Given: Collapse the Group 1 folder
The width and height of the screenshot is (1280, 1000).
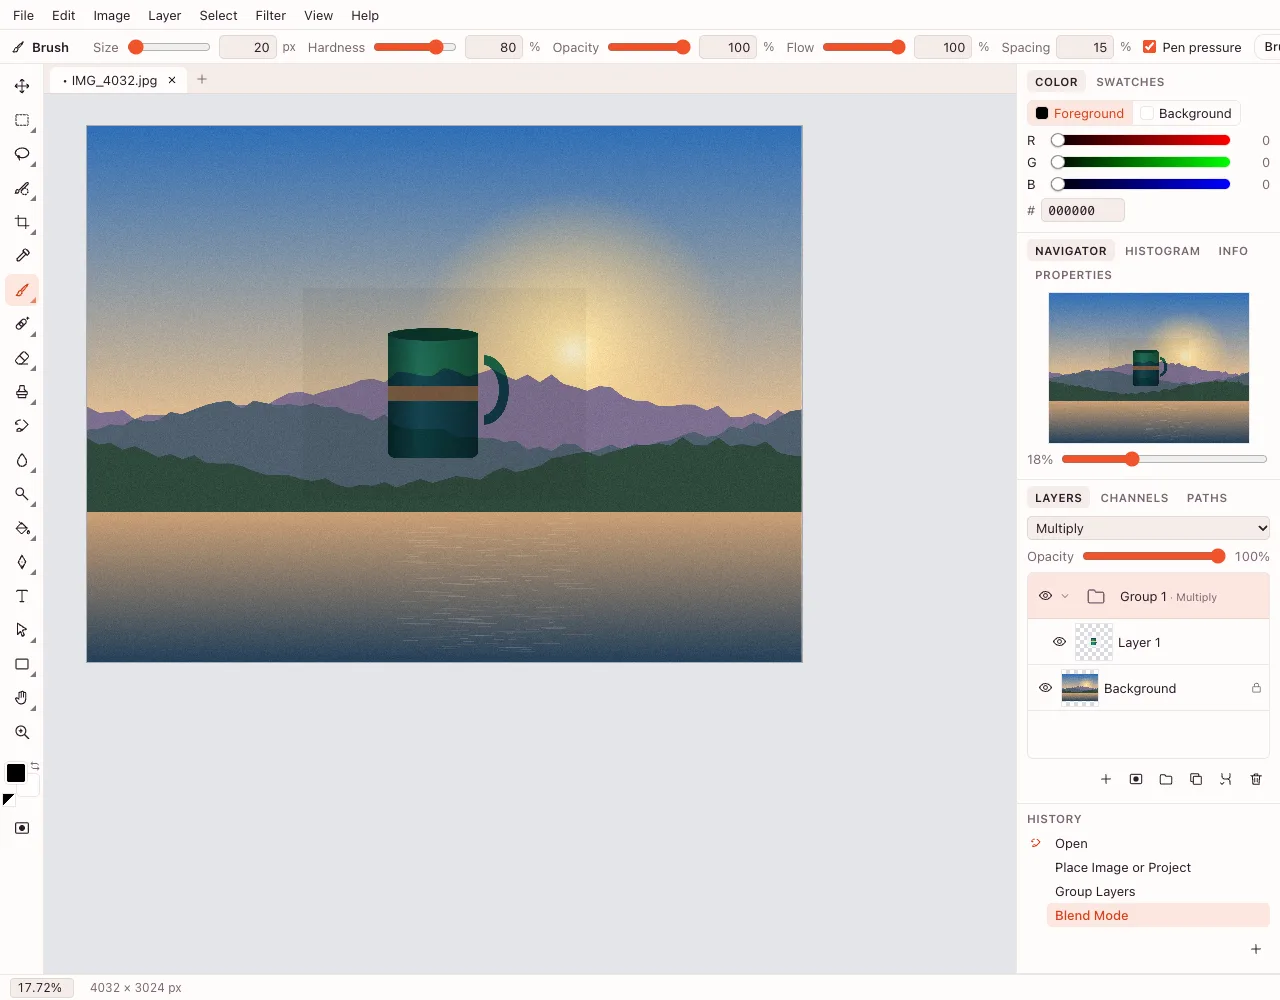Looking at the screenshot, I should (x=1065, y=596).
